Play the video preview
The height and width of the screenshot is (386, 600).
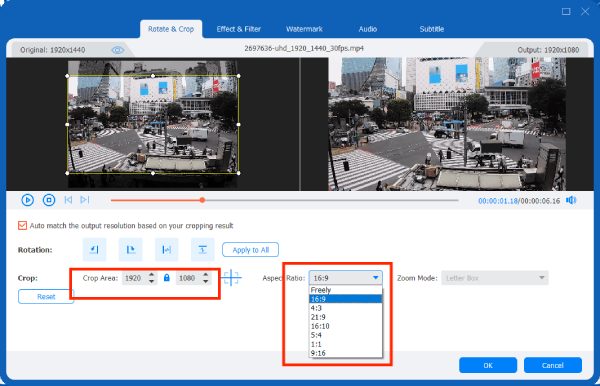28,200
